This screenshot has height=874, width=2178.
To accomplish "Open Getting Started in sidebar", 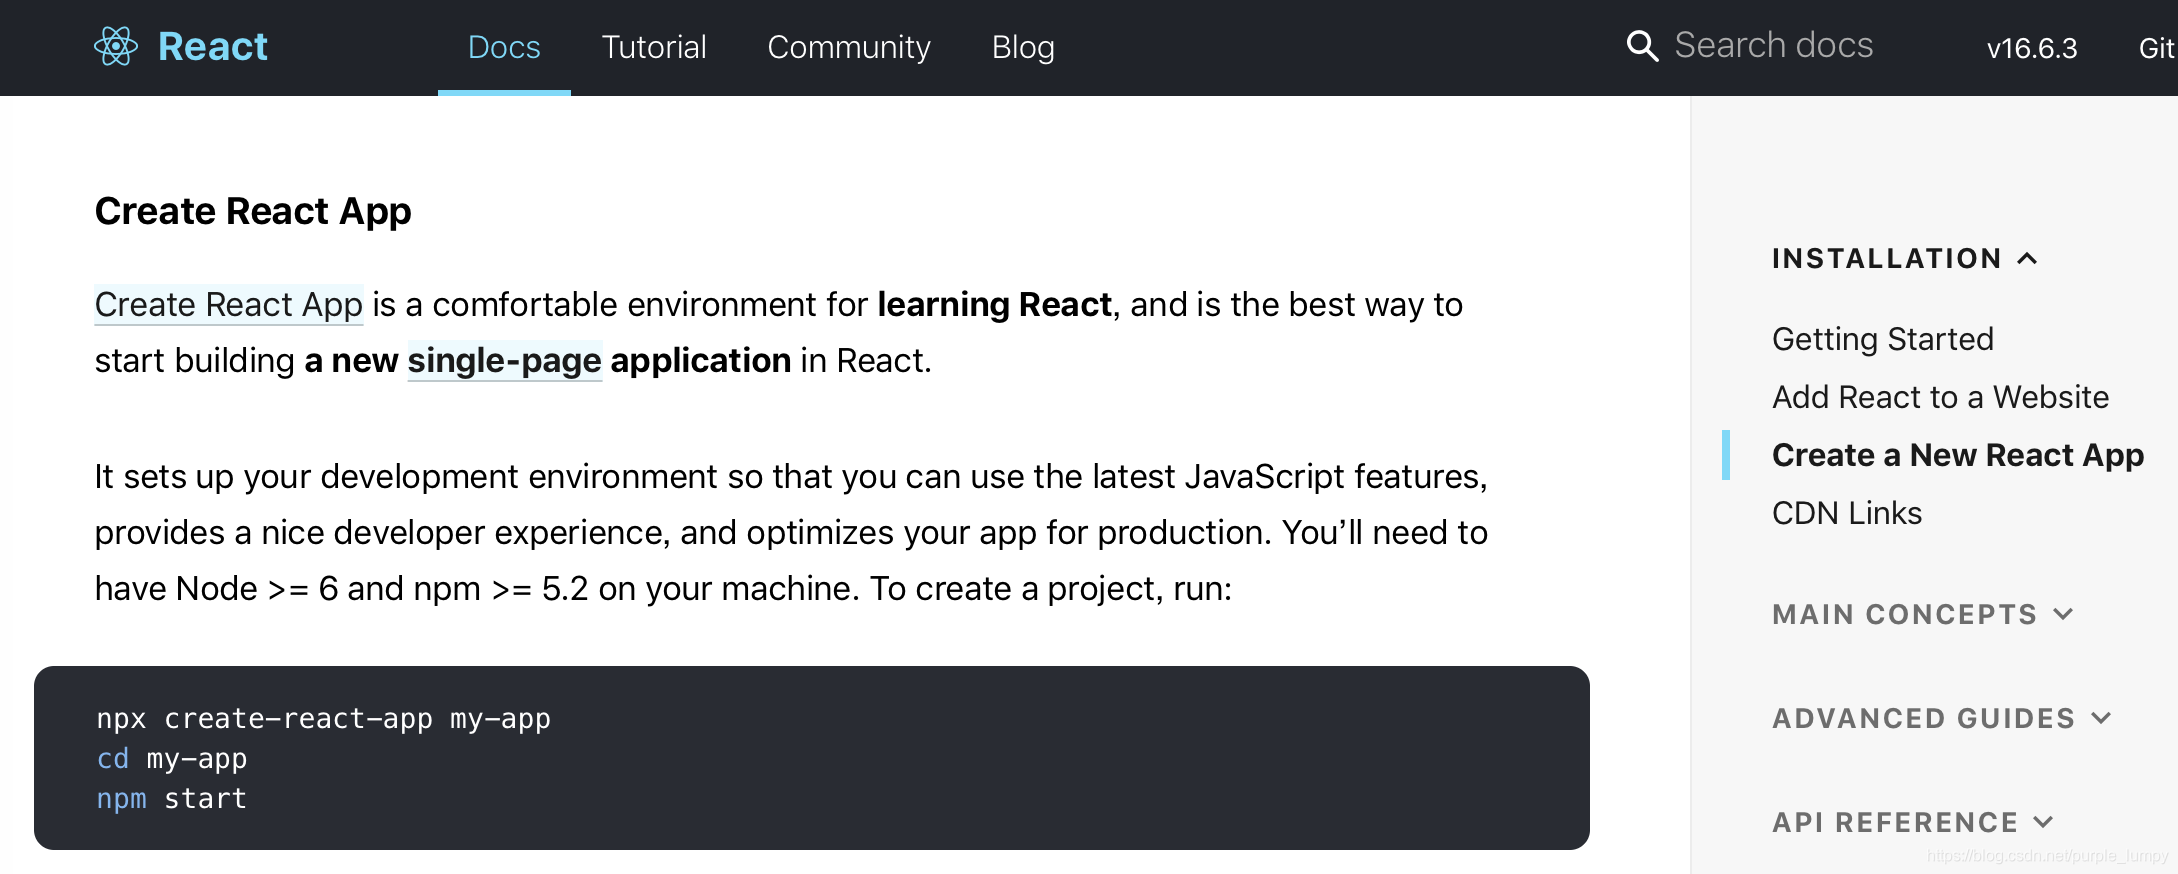I will tap(1883, 339).
